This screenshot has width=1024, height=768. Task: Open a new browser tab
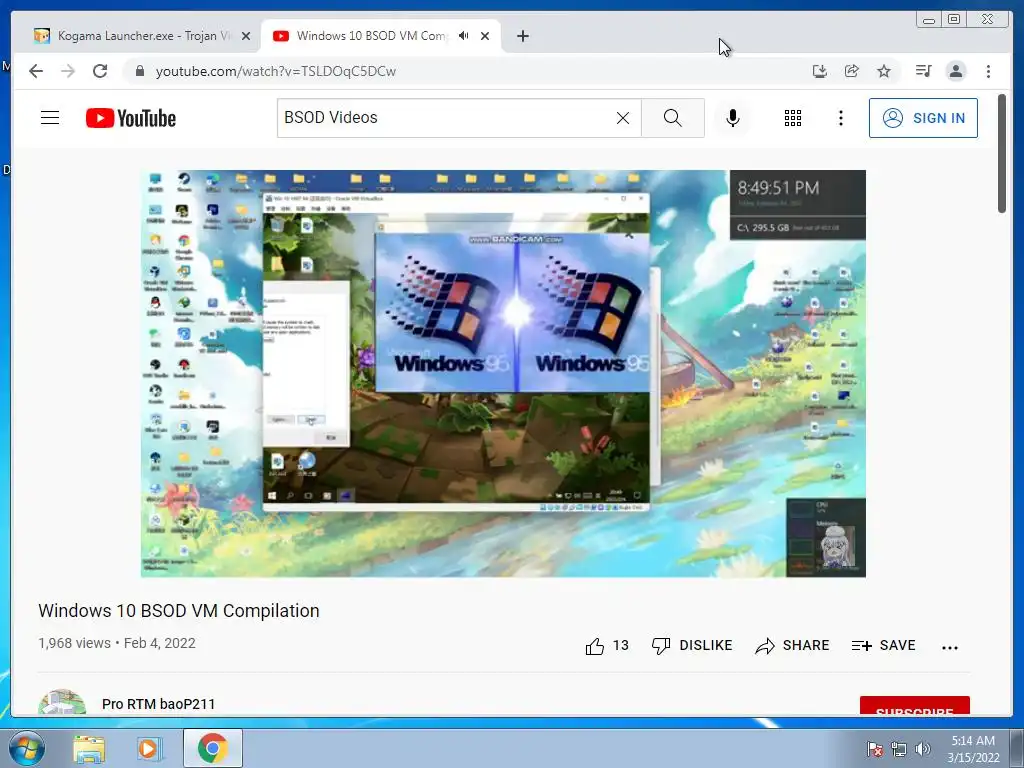click(x=522, y=37)
